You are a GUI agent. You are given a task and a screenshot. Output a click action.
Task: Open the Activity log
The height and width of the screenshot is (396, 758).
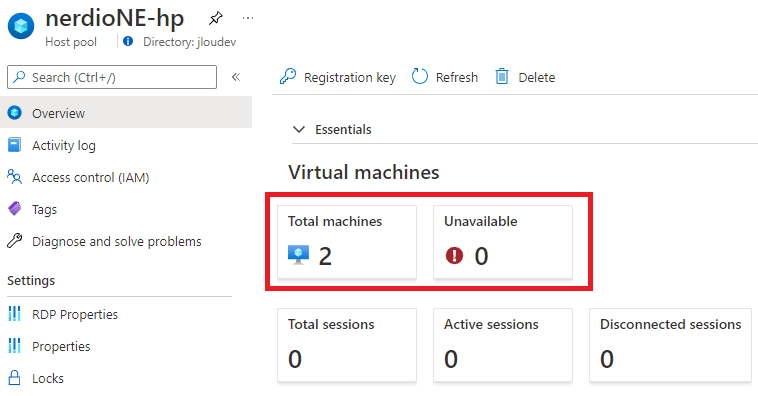(64, 146)
